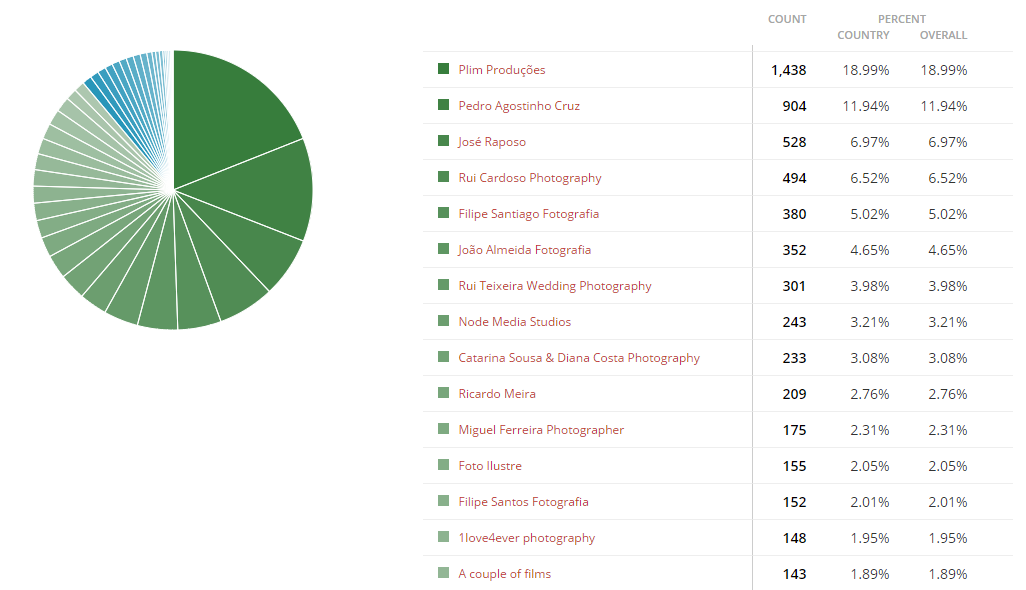Select the count value 243
The image size is (1026, 590).
click(x=794, y=322)
